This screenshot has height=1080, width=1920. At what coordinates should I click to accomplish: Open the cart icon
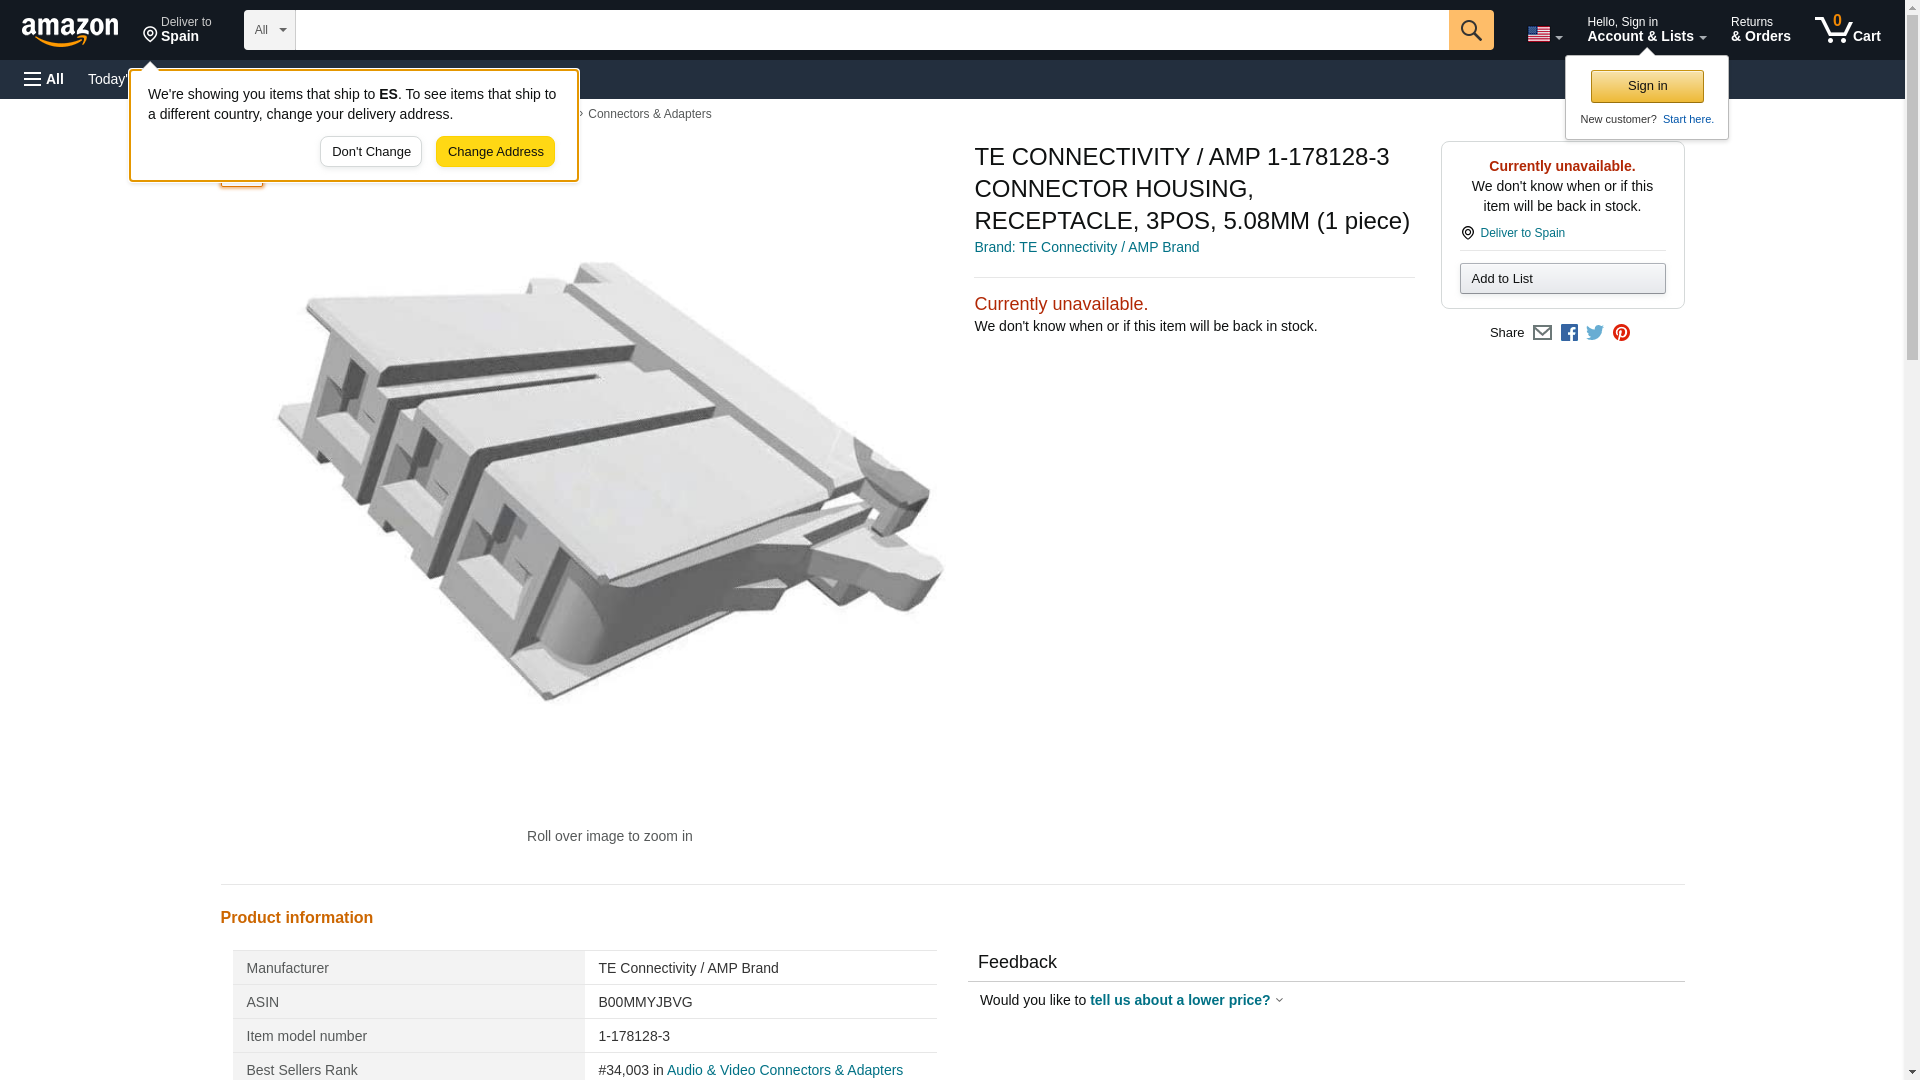pos(1847,30)
